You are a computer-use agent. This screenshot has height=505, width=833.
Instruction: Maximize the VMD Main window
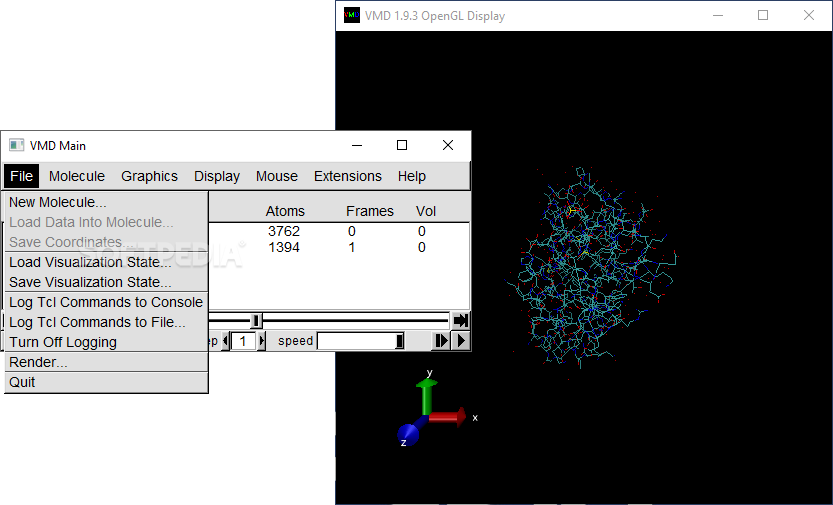pyautogui.click(x=402, y=145)
